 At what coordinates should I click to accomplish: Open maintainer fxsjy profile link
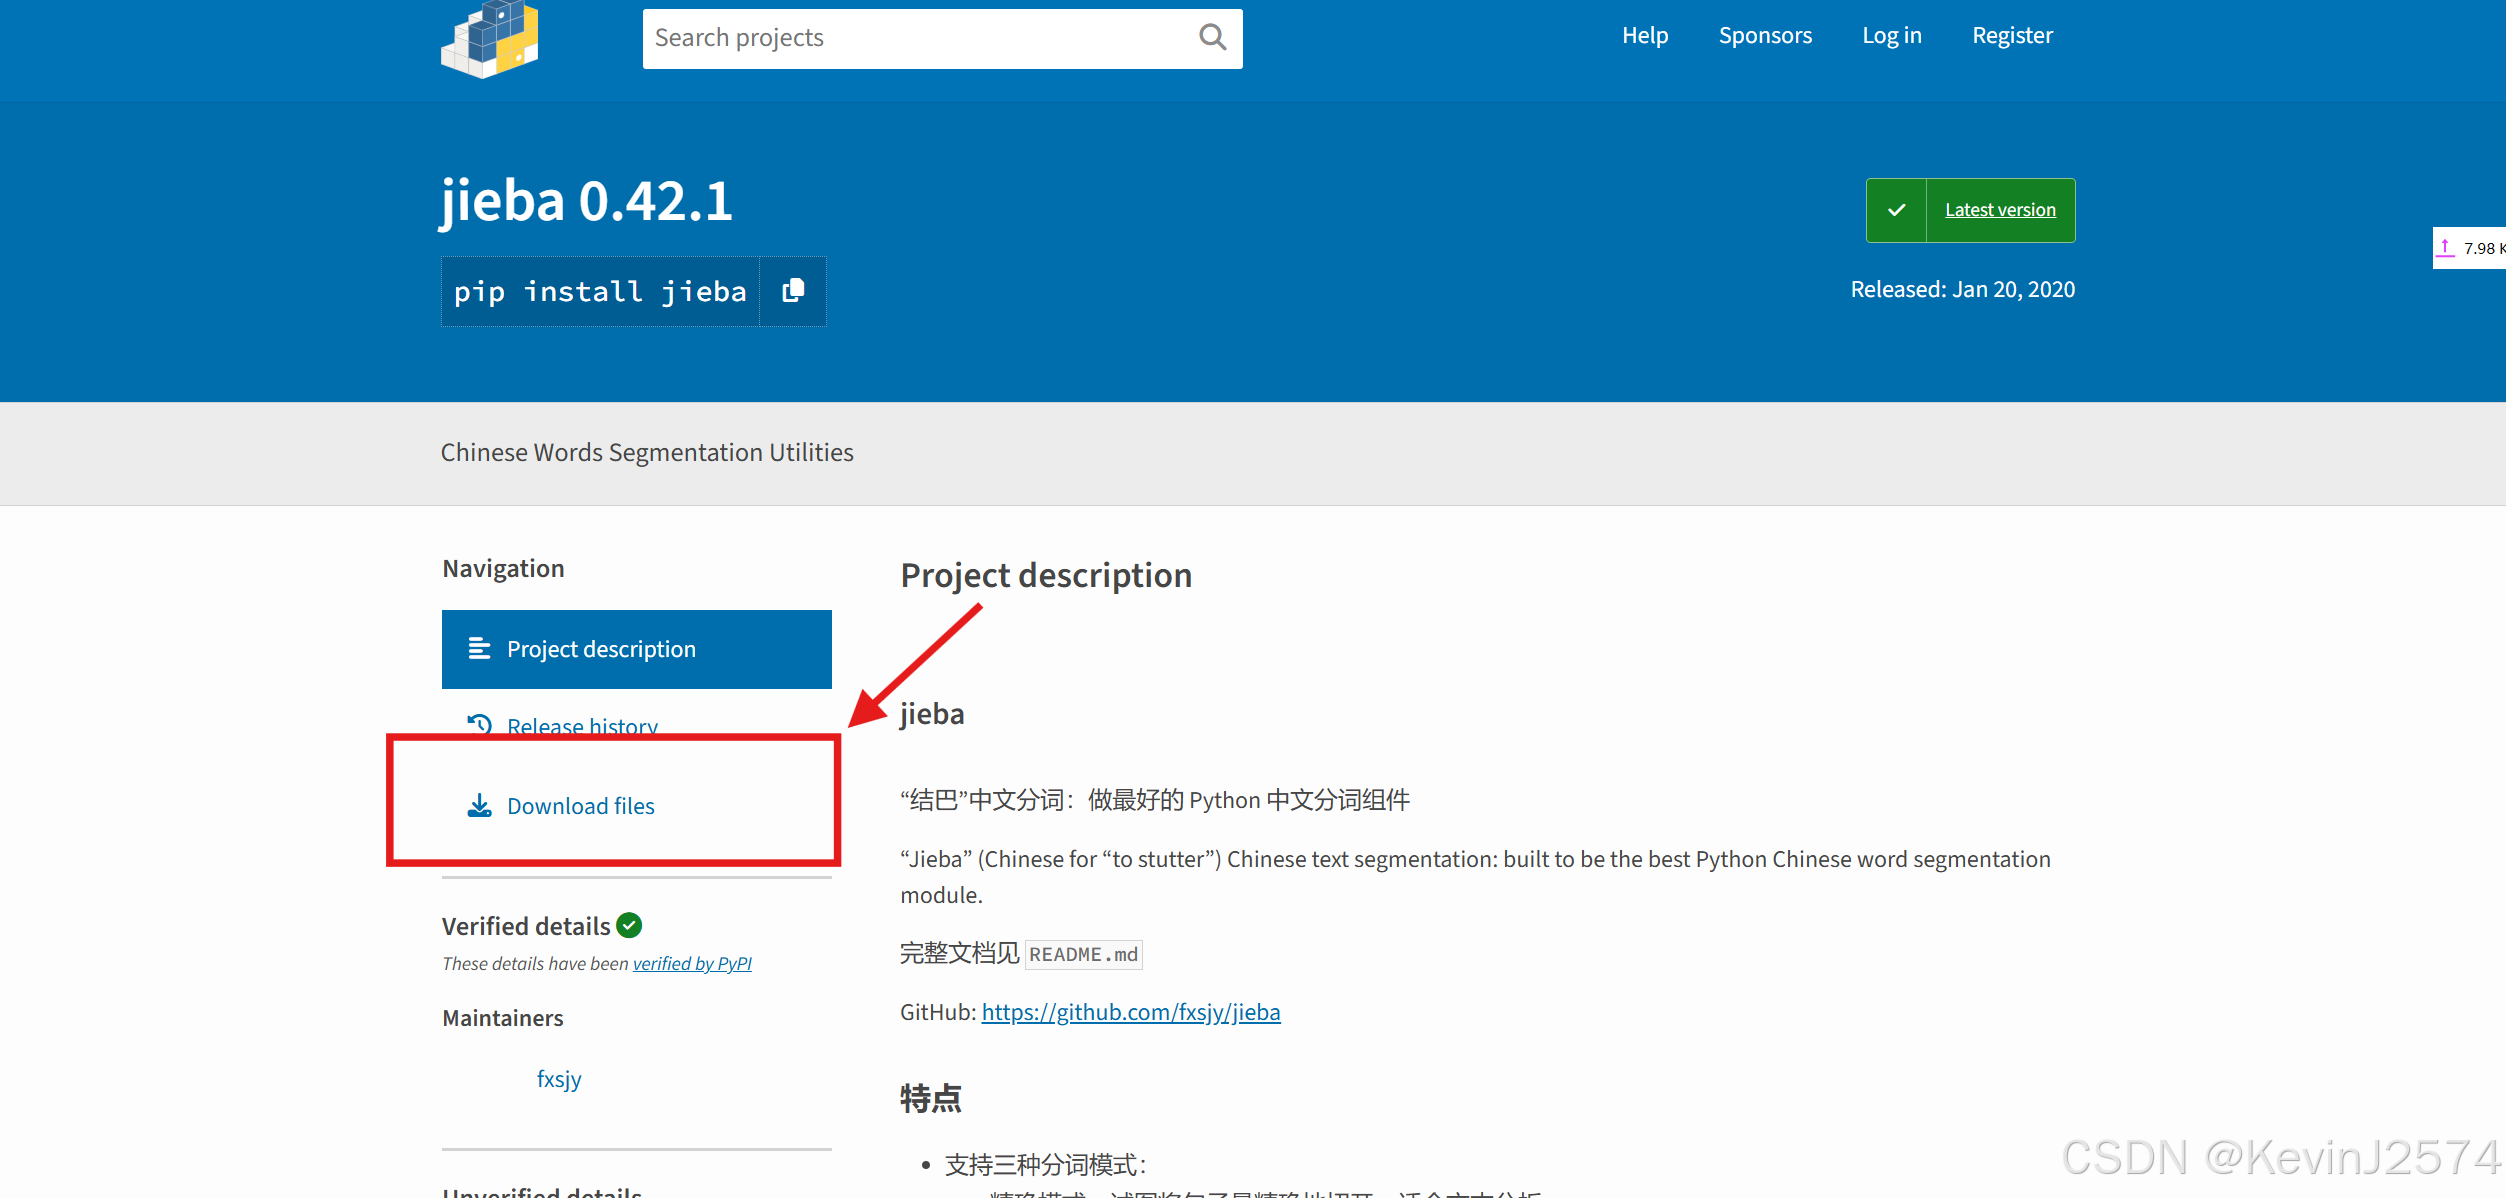click(x=559, y=1079)
